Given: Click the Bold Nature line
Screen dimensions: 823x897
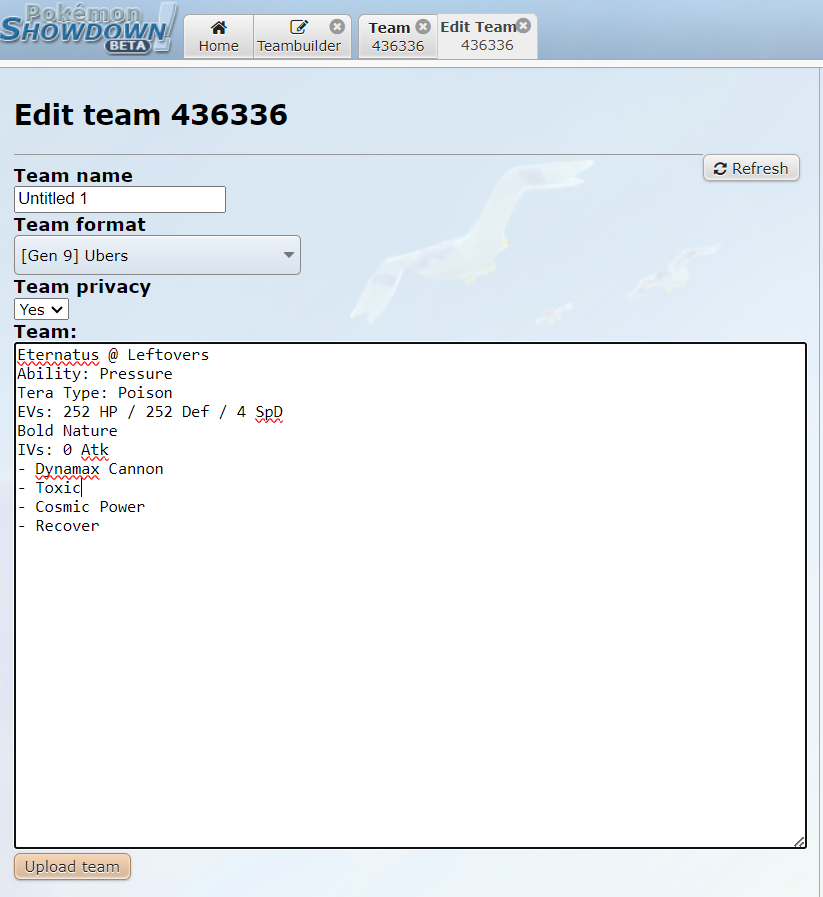Looking at the screenshot, I should 67,431.
